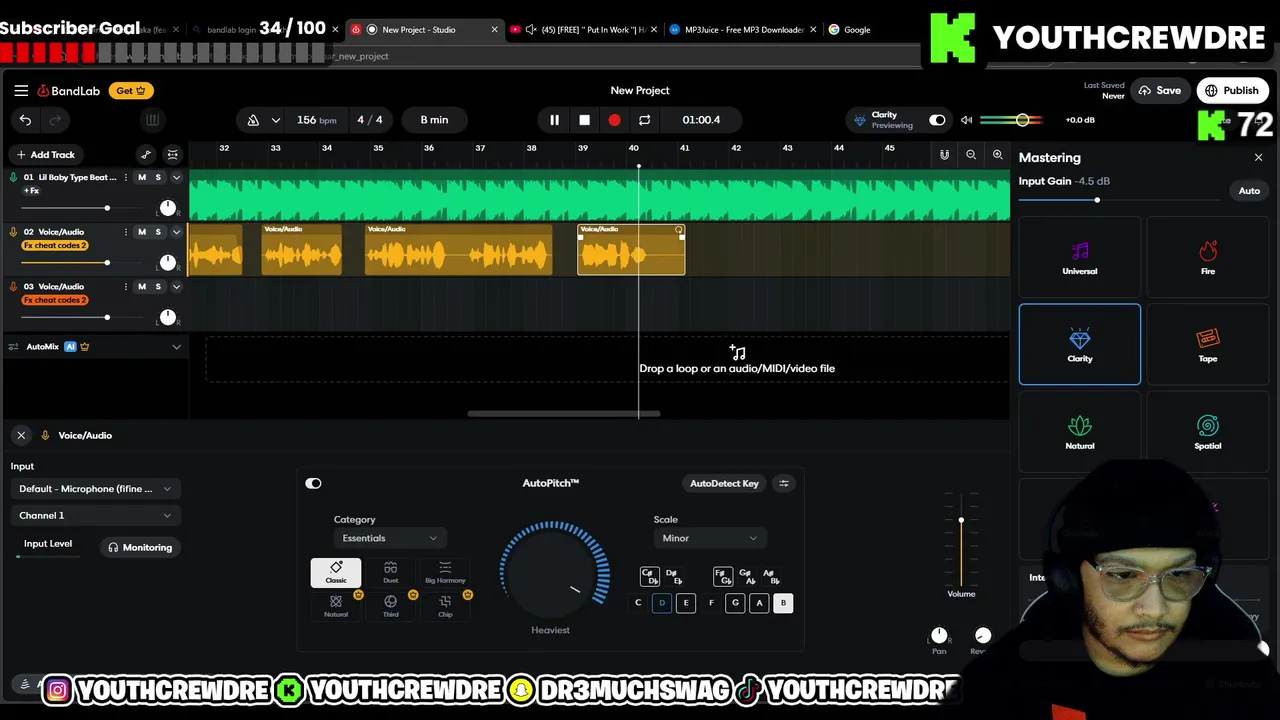Open the Channel 1 dropdown

click(x=94, y=515)
